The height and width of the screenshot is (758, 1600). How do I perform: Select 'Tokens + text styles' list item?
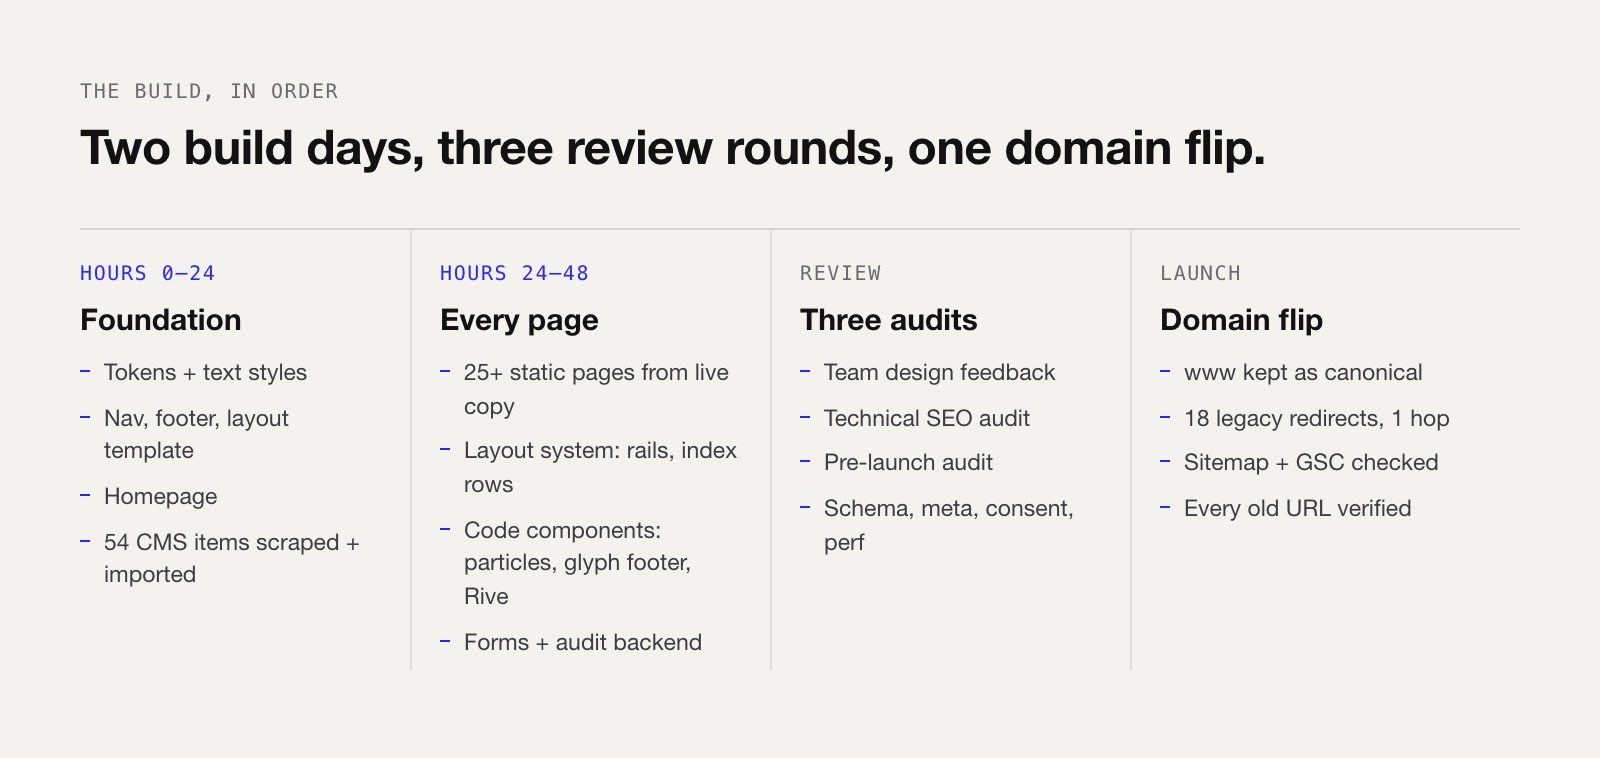click(x=205, y=373)
